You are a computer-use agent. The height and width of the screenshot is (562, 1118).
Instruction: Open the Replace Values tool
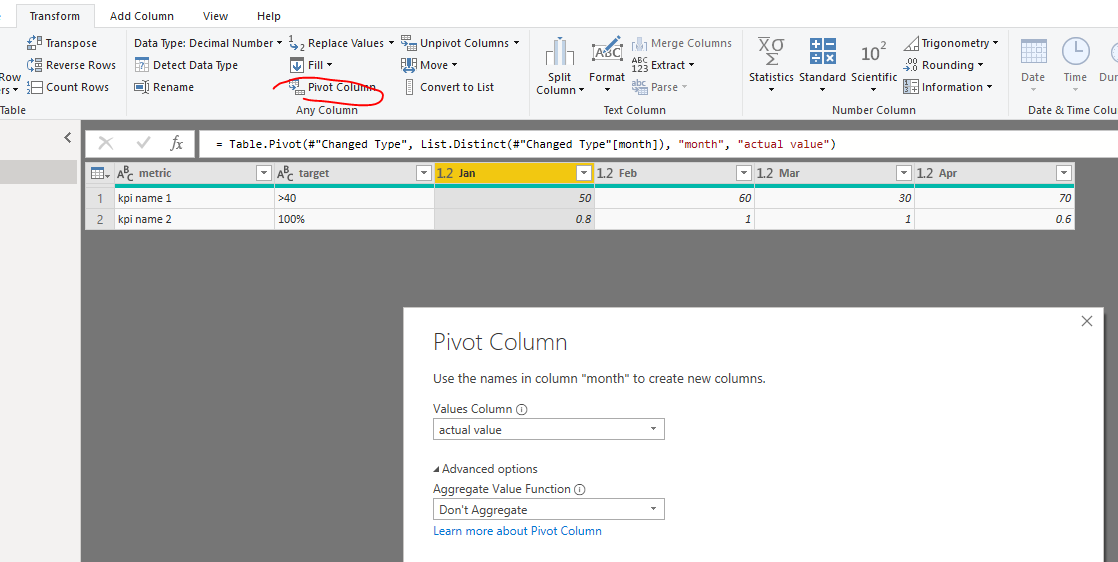click(x=341, y=43)
